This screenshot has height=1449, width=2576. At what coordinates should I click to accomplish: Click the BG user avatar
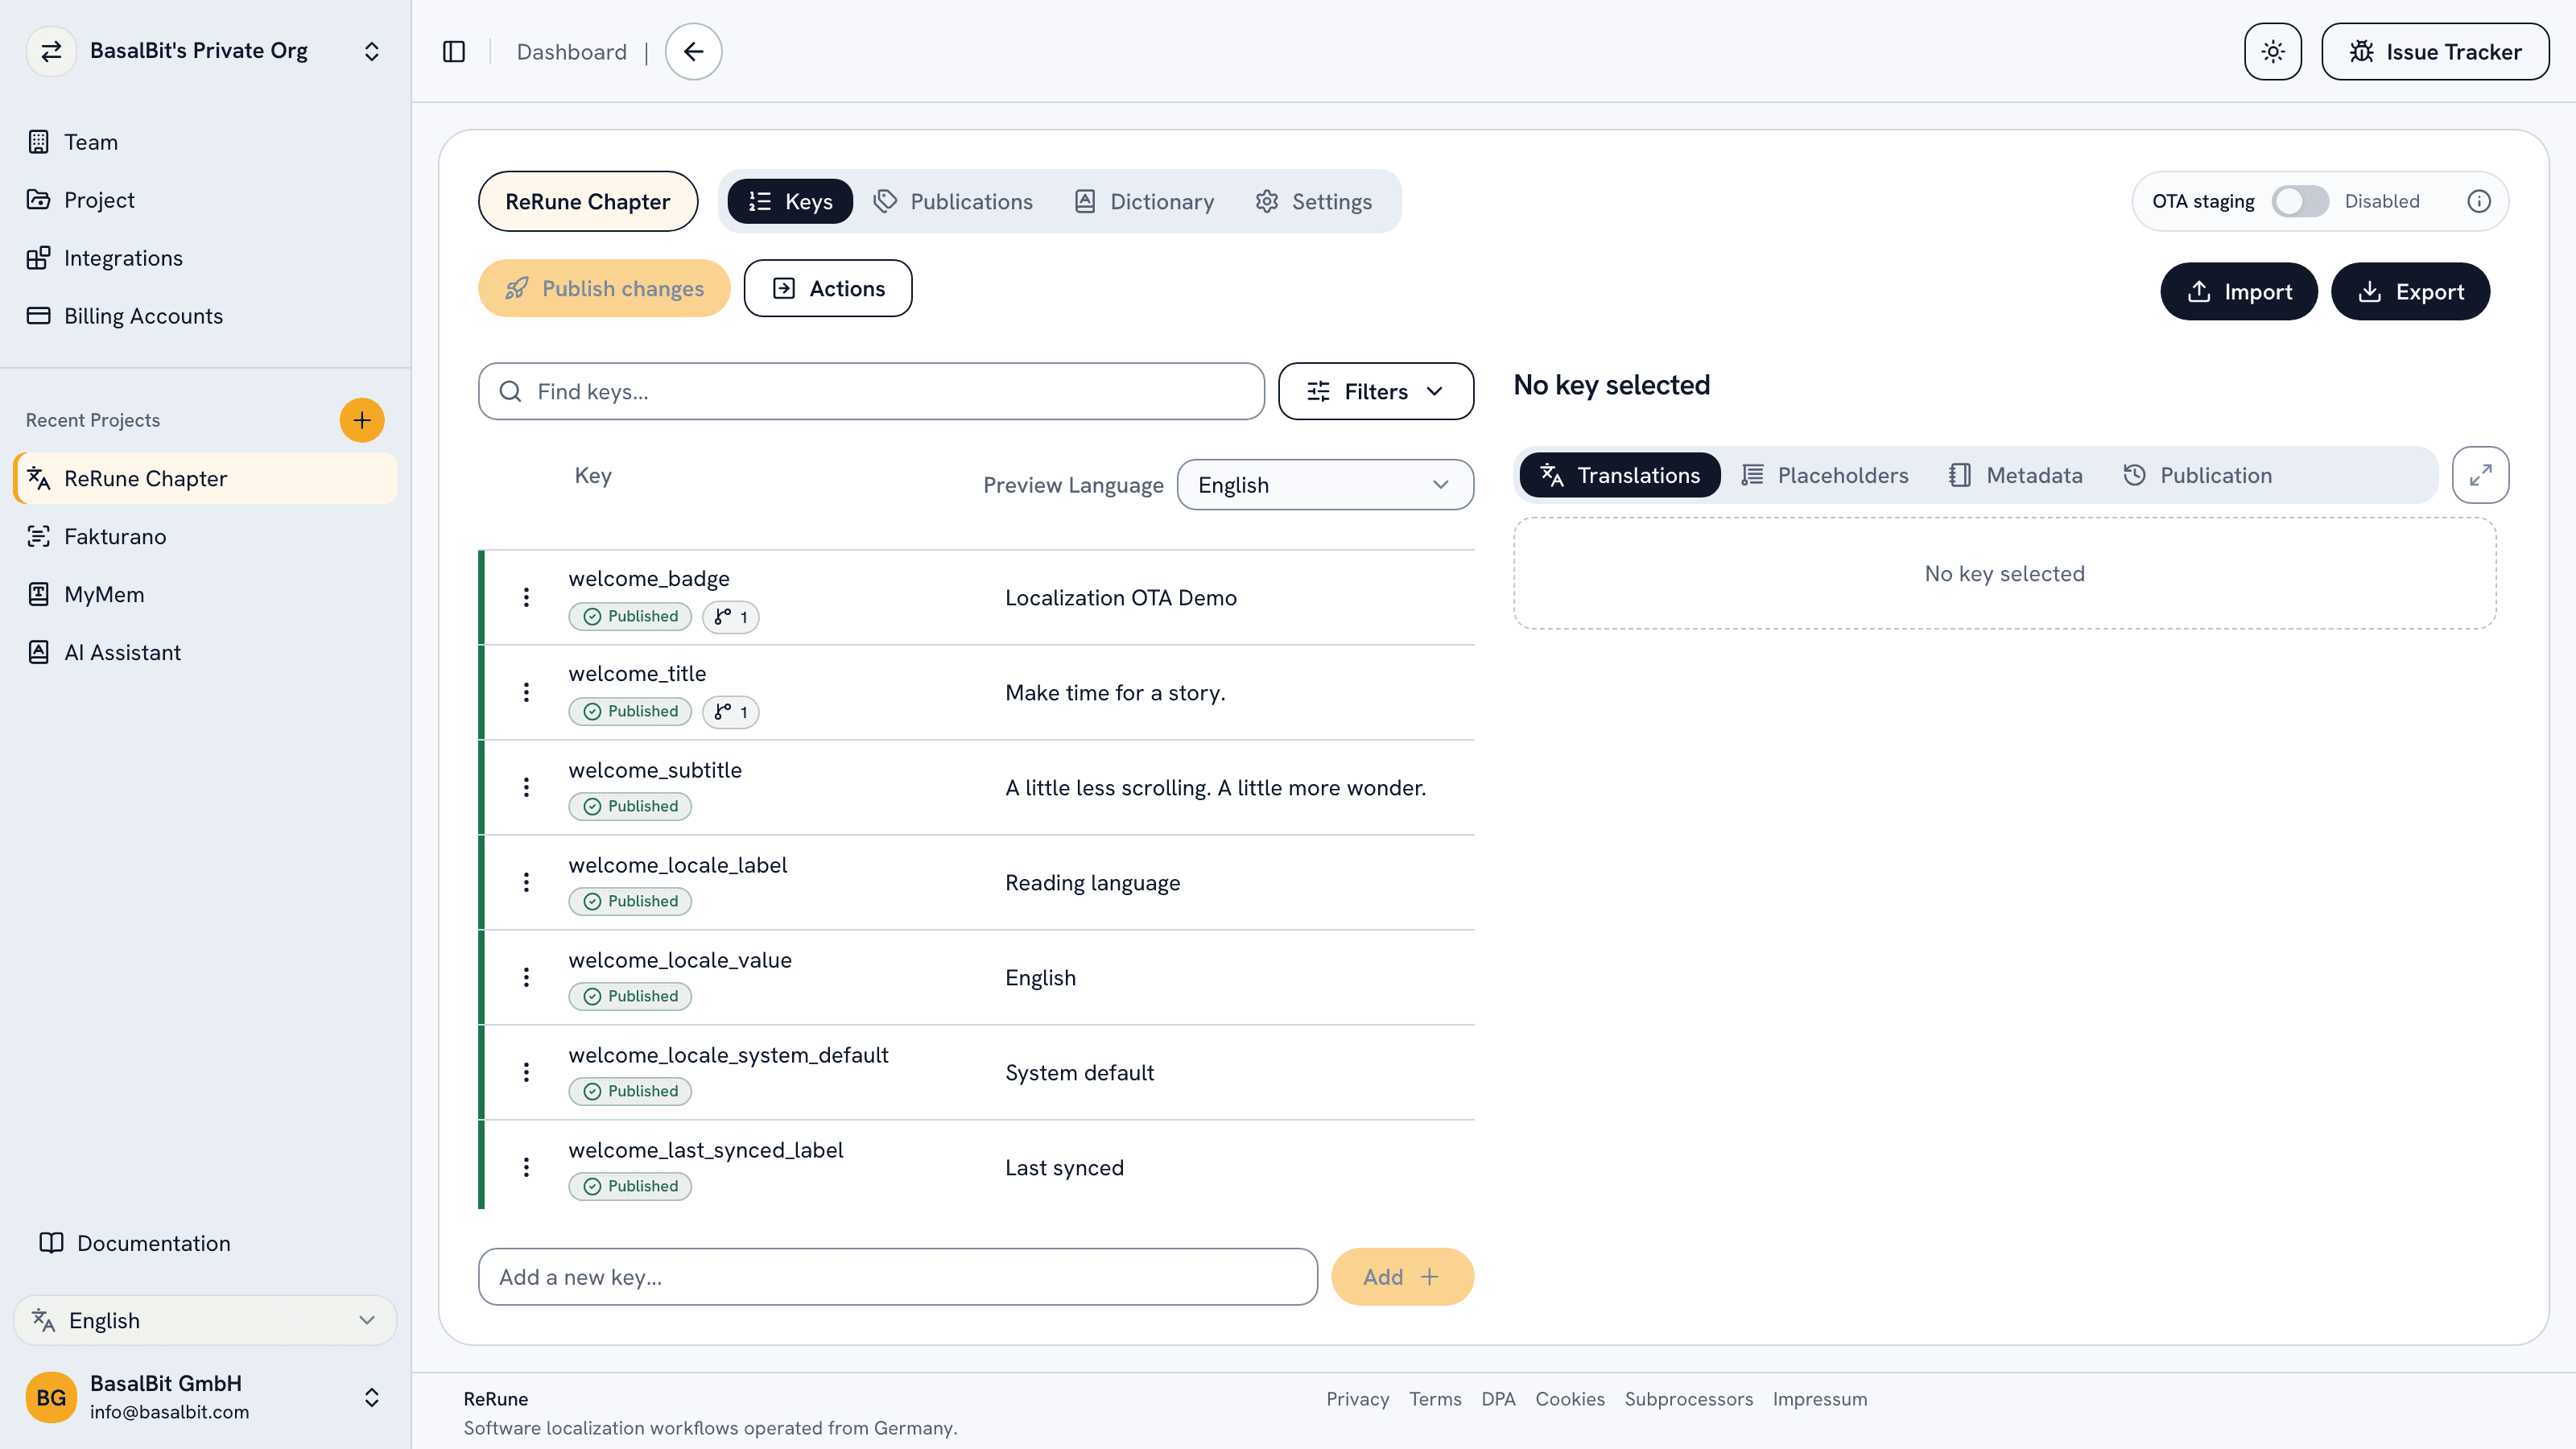point(51,1397)
